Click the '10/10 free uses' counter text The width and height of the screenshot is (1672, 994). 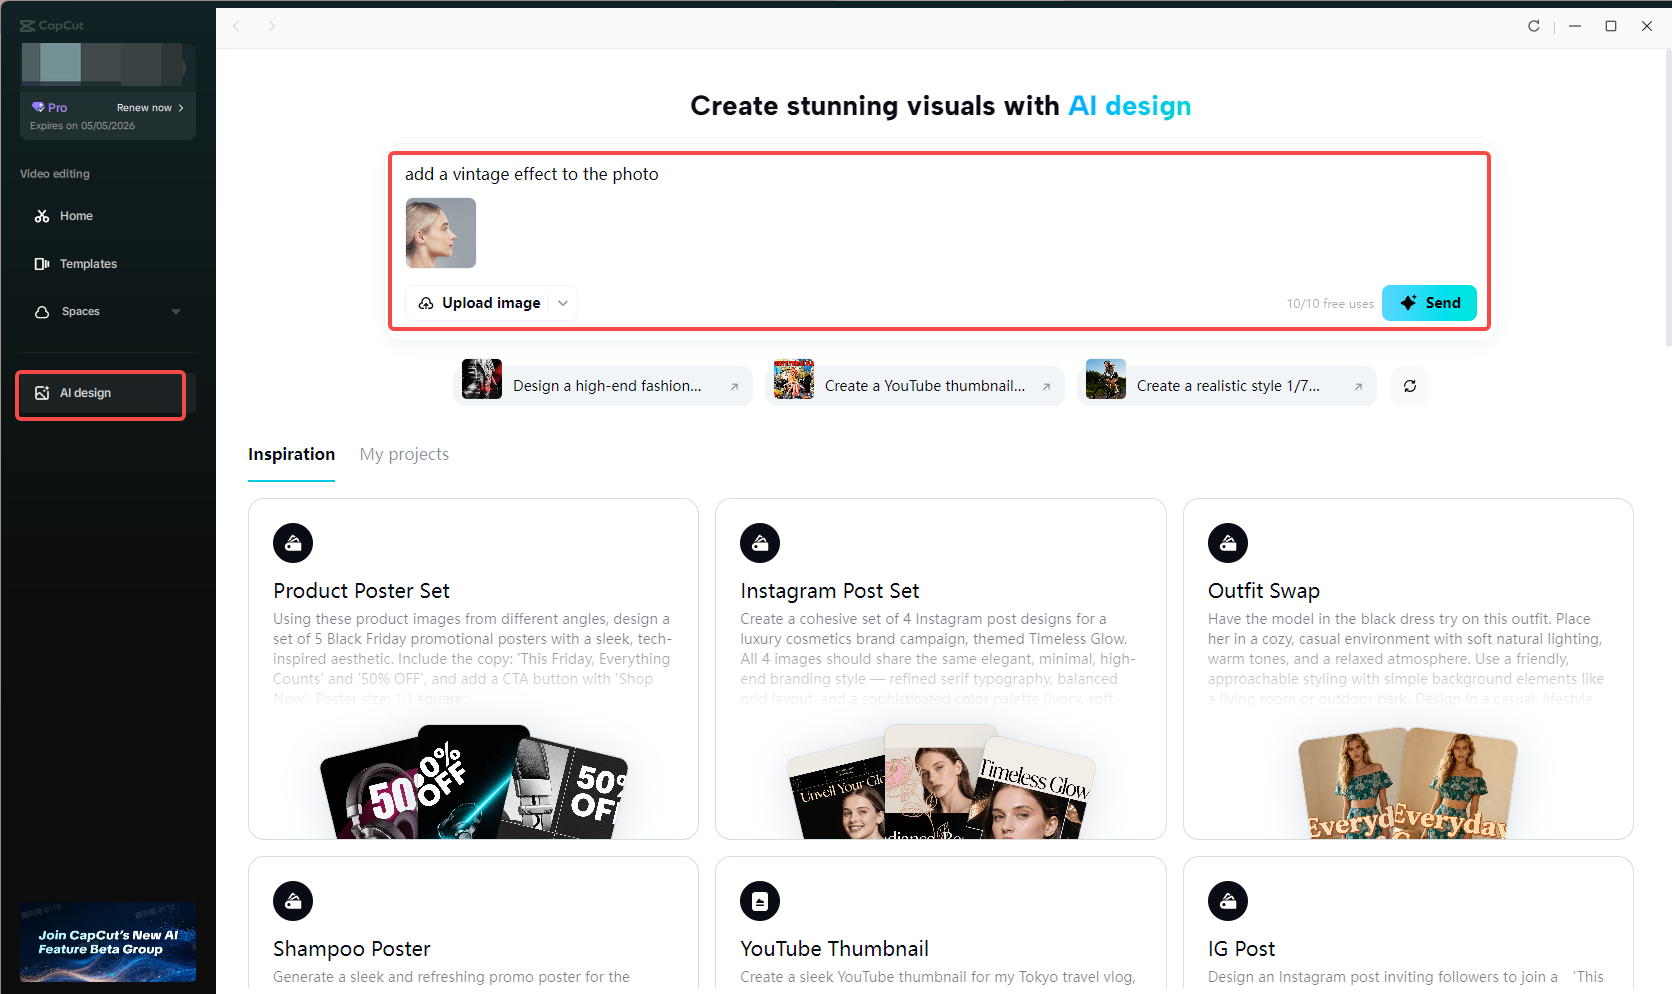[x=1330, y=304]
